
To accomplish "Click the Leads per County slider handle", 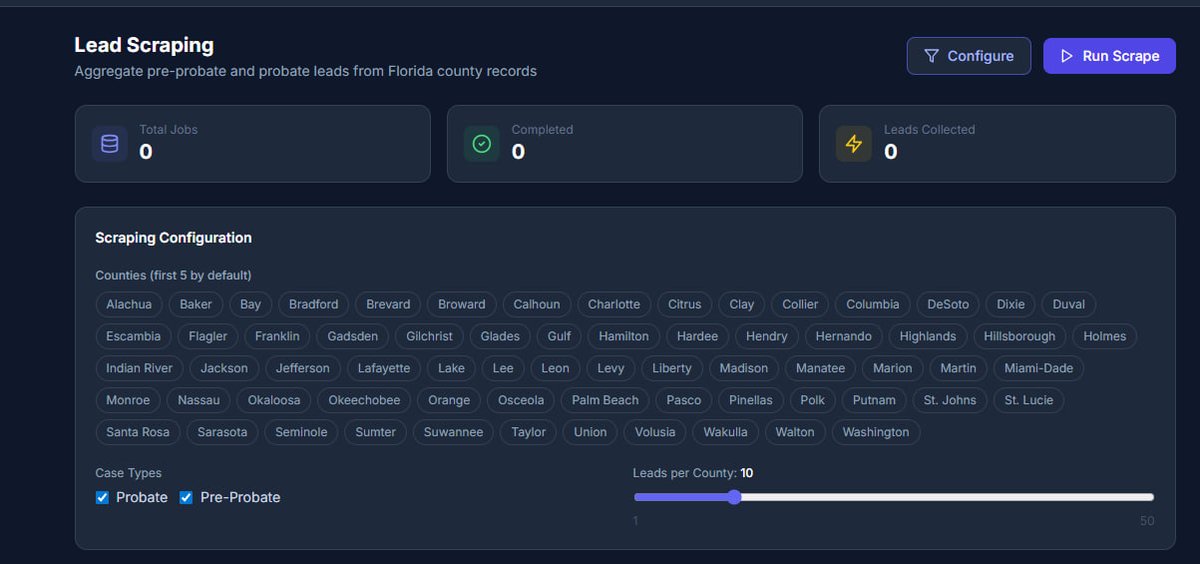I will (x=734, y=497).
